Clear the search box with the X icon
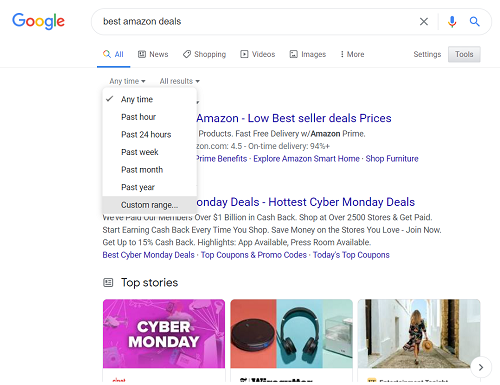500x385 pixels. (x=424, y=22)
